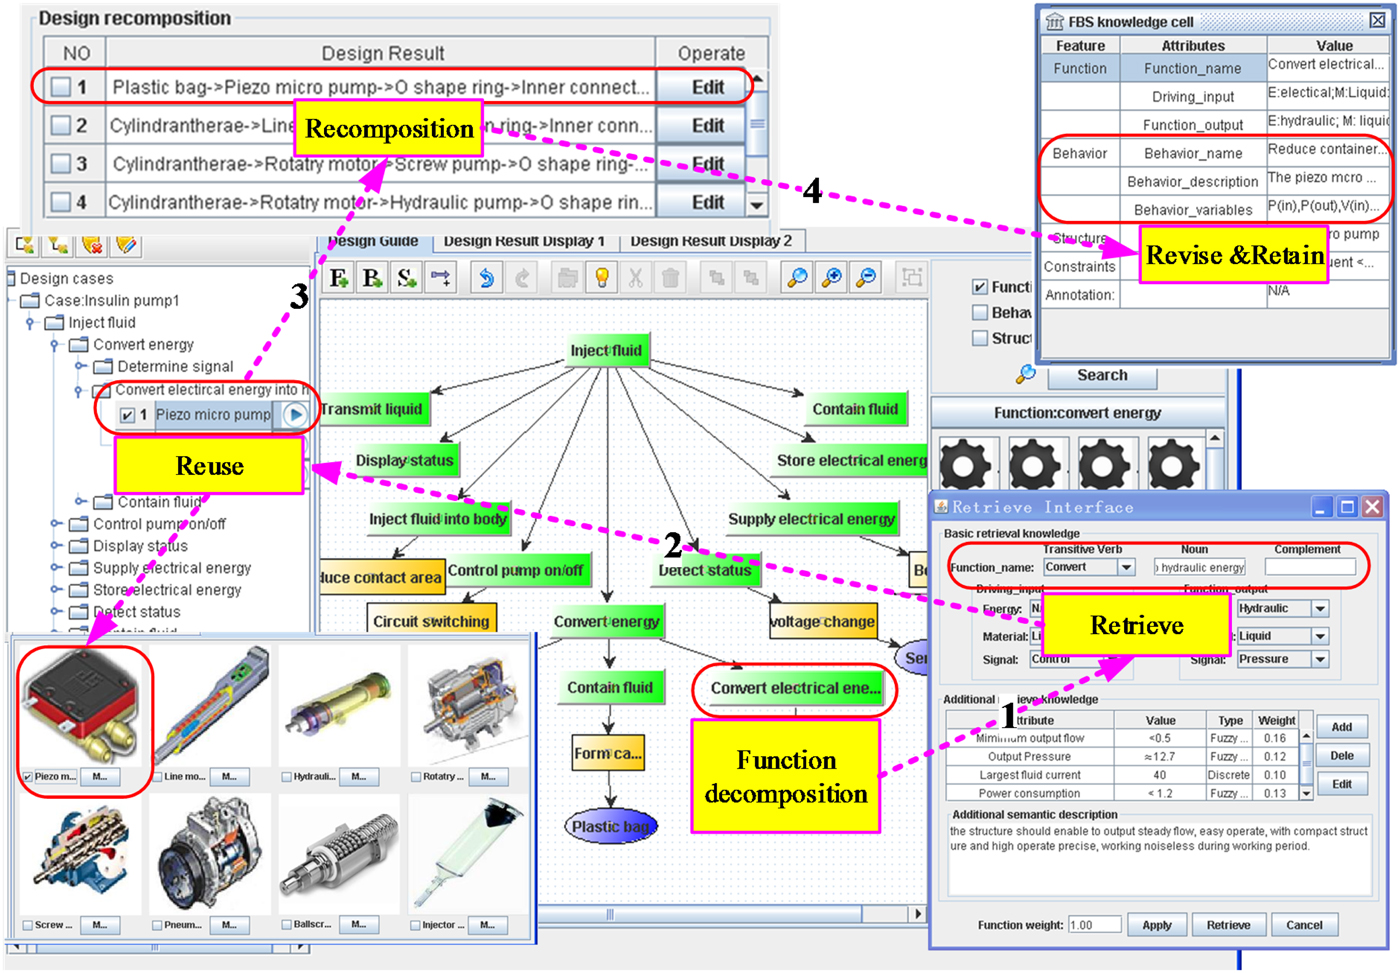Open the Transitive Verb 'Convert' dropdown
Viewport: 1400px width, 973px height.
pyautogui.click(x=1126, y=568)
